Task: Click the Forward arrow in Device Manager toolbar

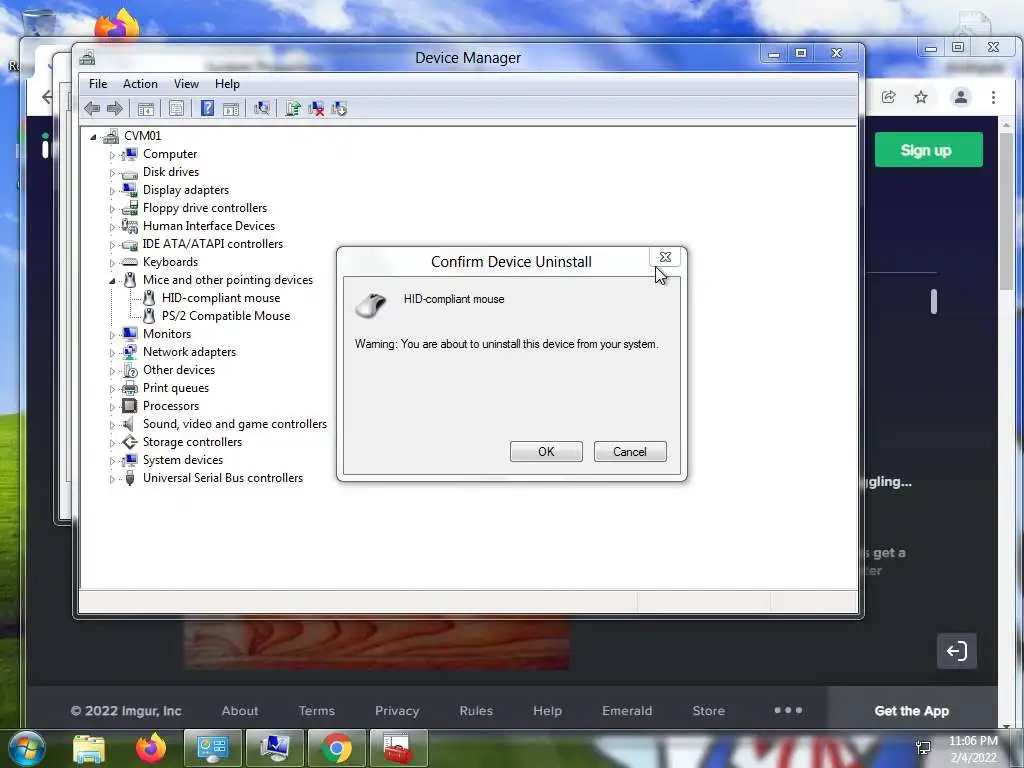Action: click(x=115, y=108)
